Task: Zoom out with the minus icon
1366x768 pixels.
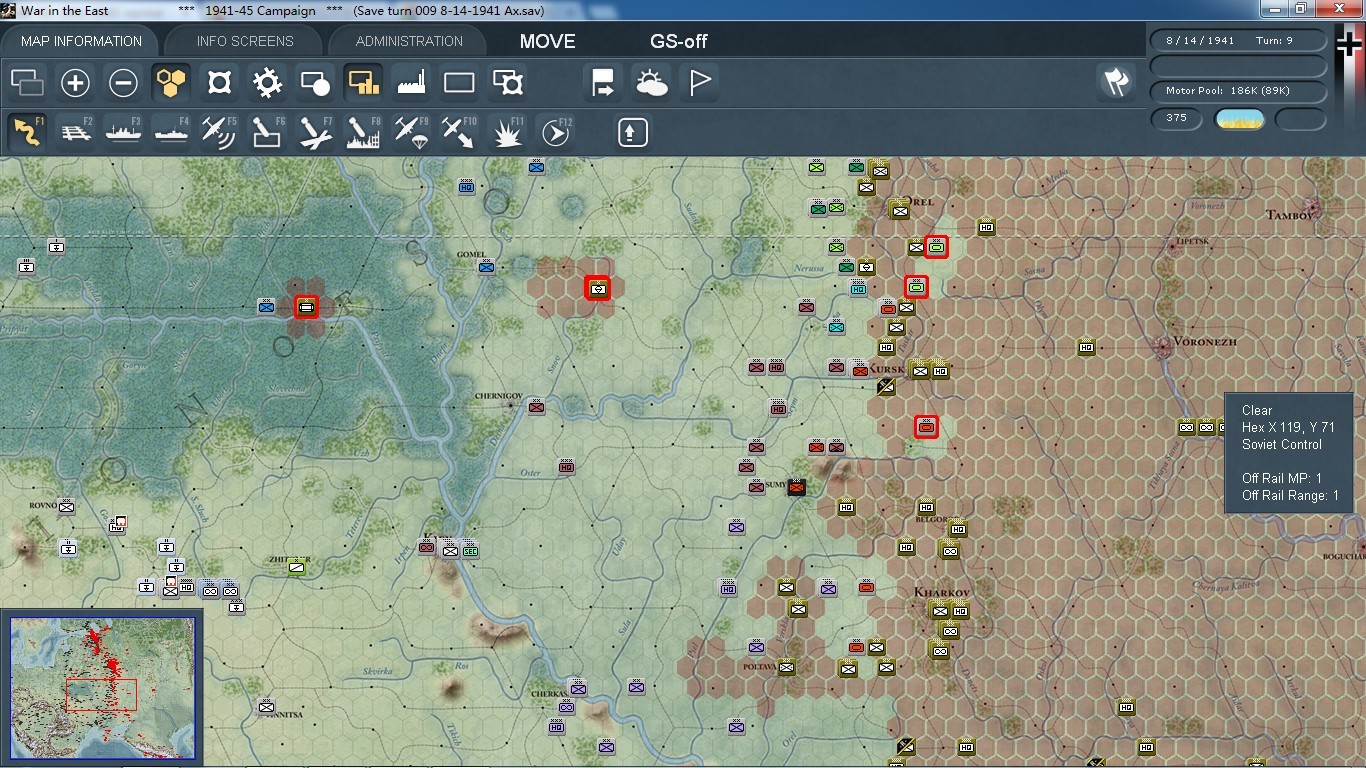Action: 123,83
